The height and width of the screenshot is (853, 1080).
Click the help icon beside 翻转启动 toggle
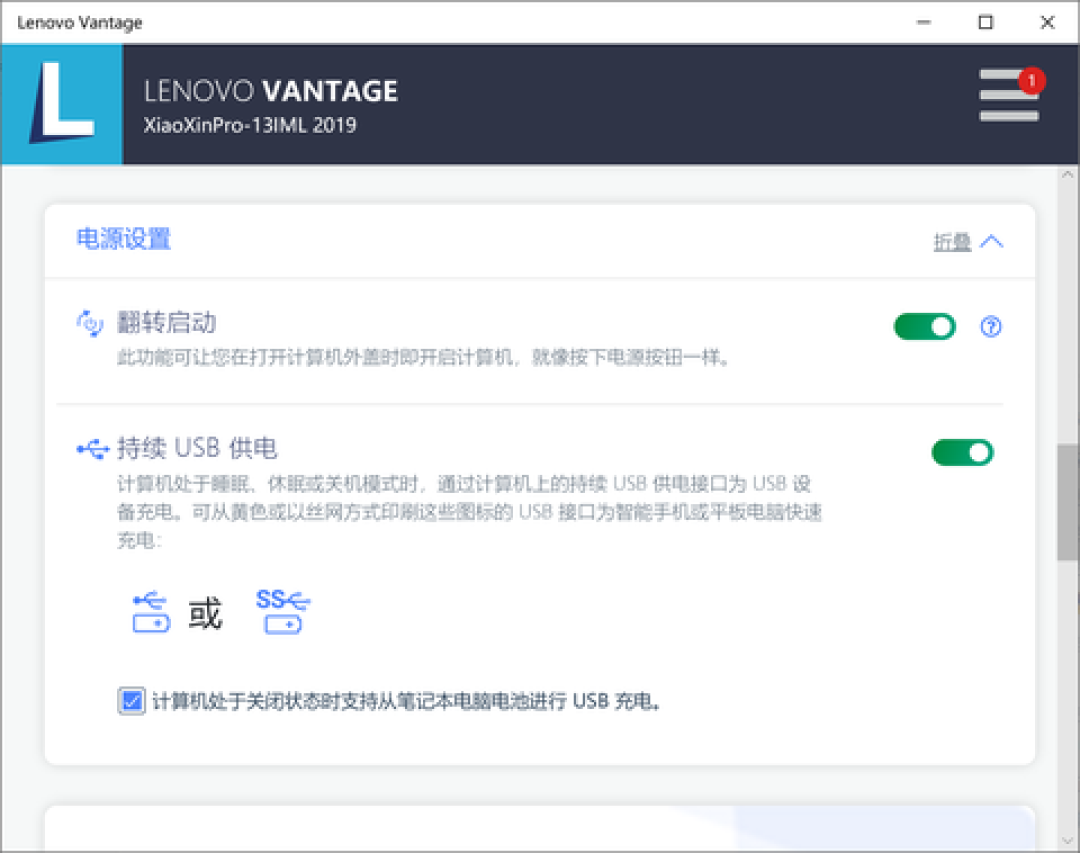click(990, 326)
